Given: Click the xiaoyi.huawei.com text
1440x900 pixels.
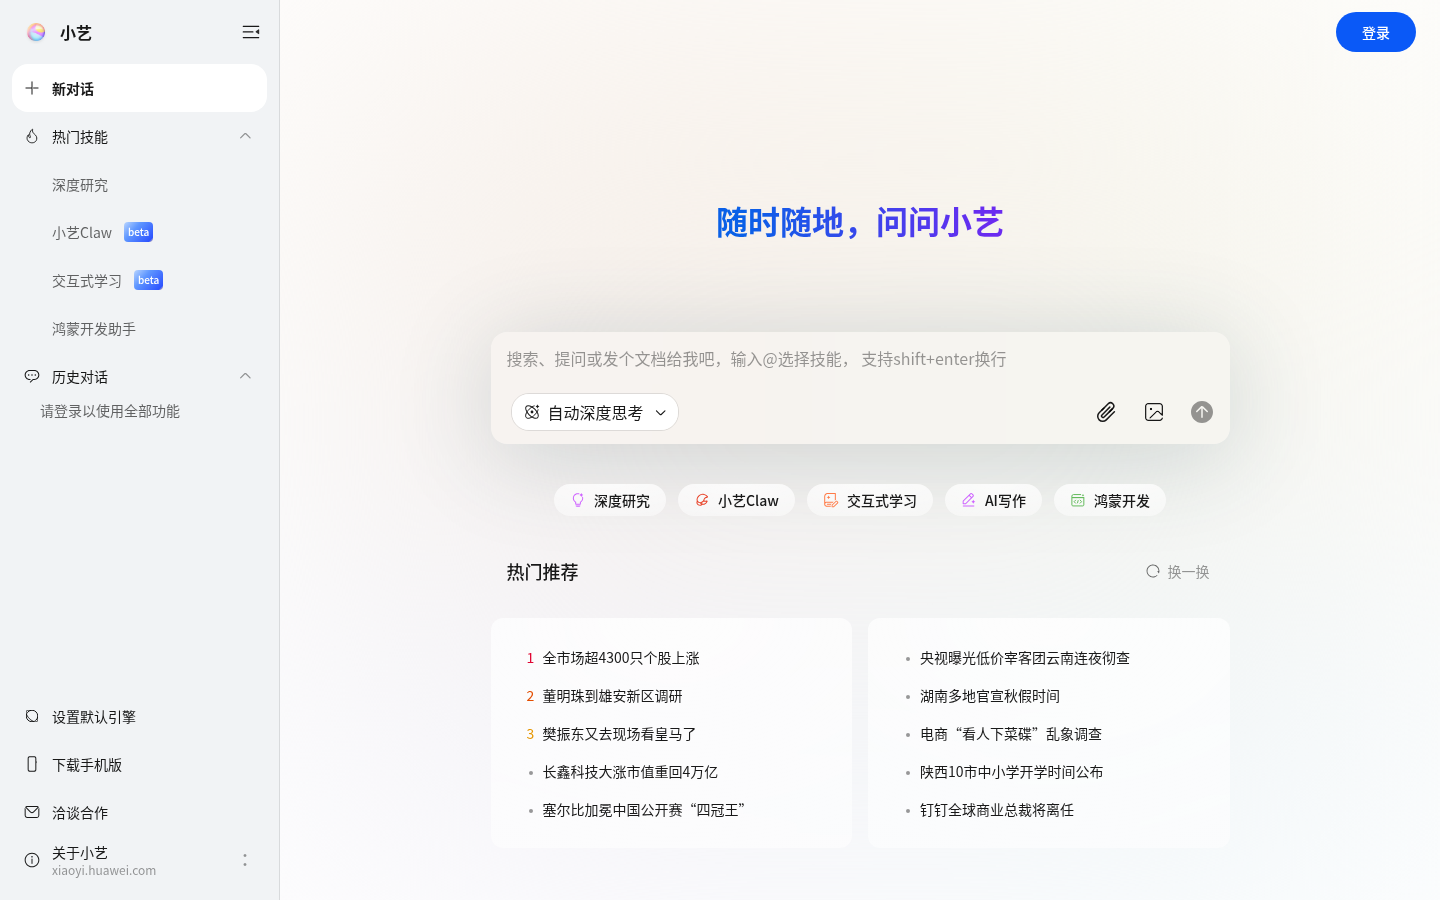Looking at the screenshot, I should [104, 871].
